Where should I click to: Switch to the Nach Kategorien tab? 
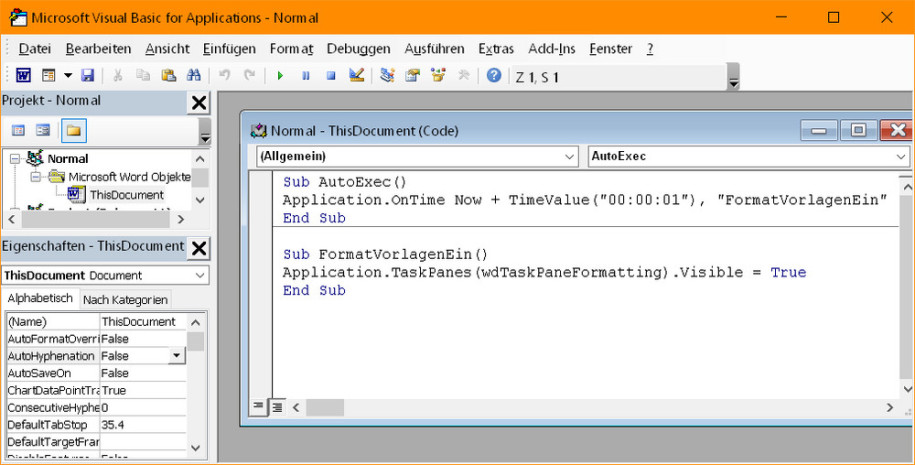pos(125,300)
